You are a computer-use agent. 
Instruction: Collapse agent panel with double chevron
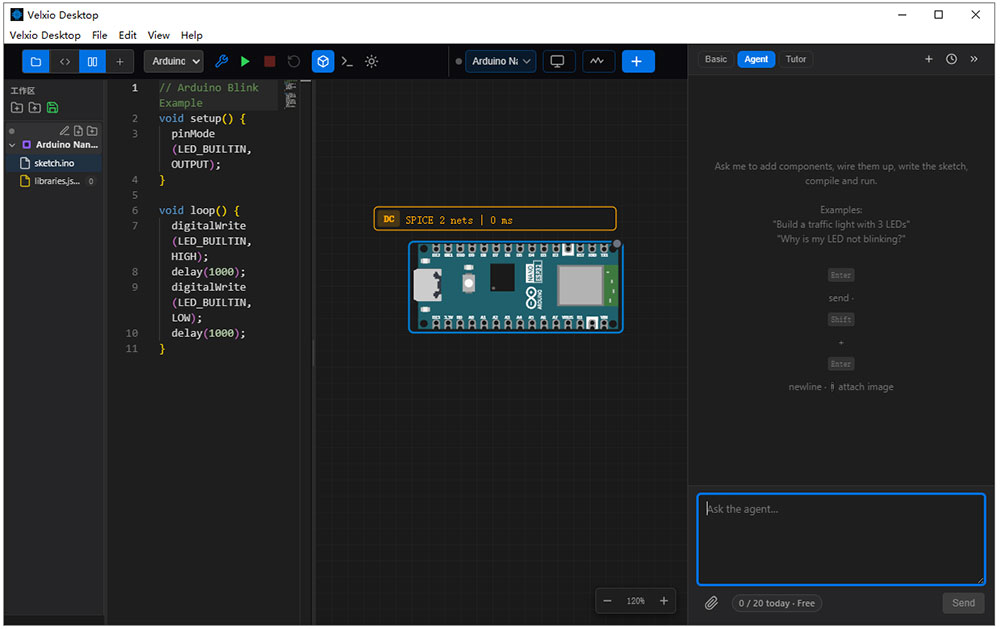974,59
